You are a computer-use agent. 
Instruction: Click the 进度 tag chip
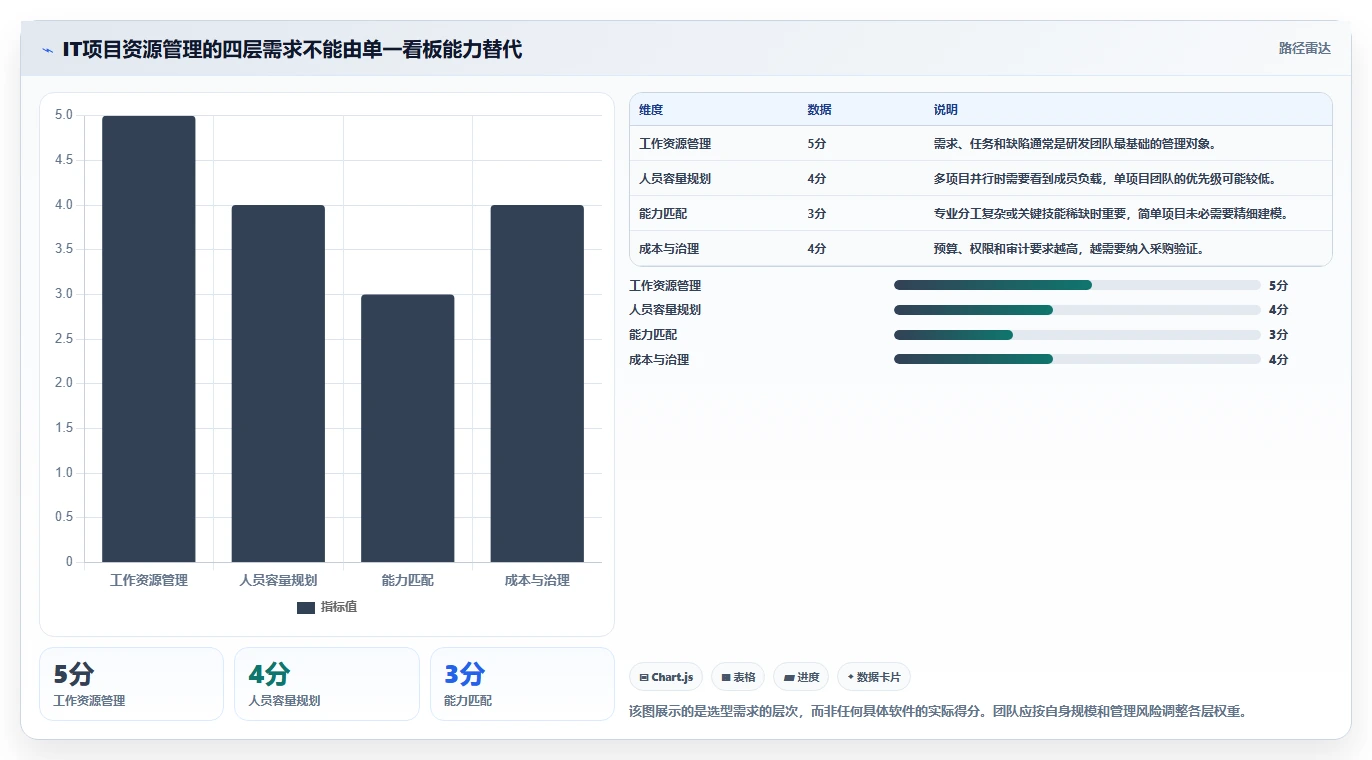pyautogui.click(x=801, y=677)
